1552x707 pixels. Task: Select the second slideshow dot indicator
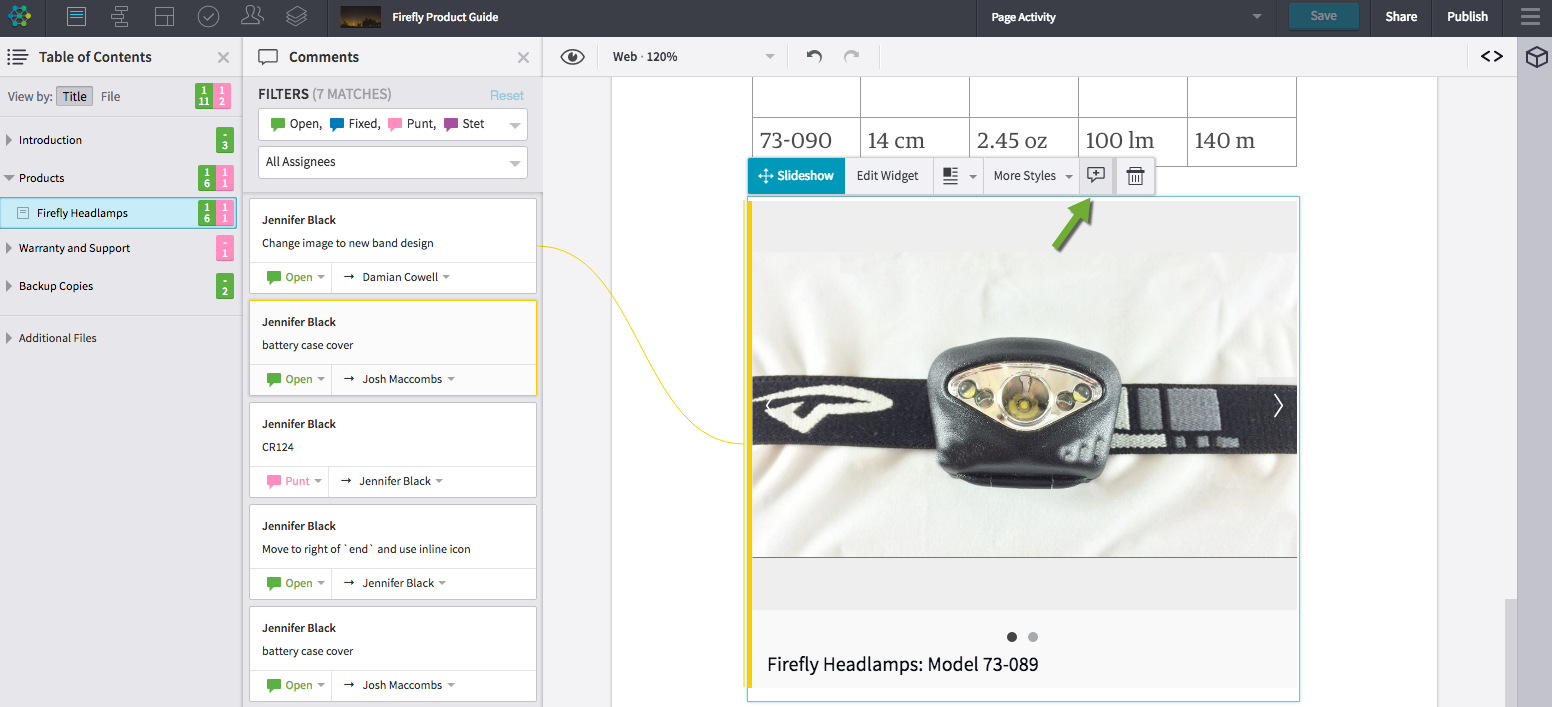pos(1033,637)
